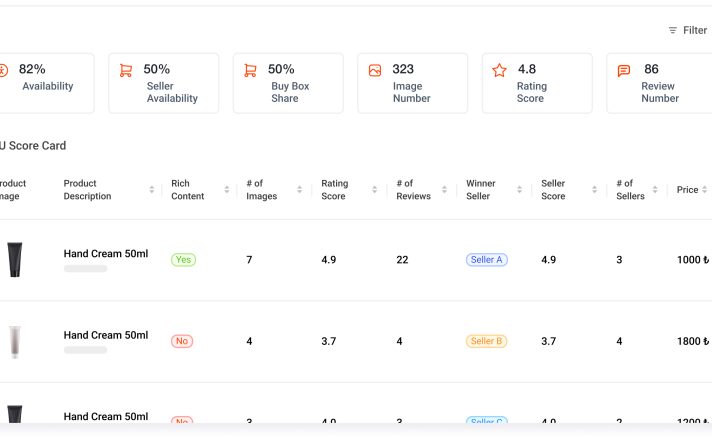Image resolution: width=712 pixels, height=440 pixels.
Task: Click the 1000 ₺ price value
Action: tap(693, 260)
